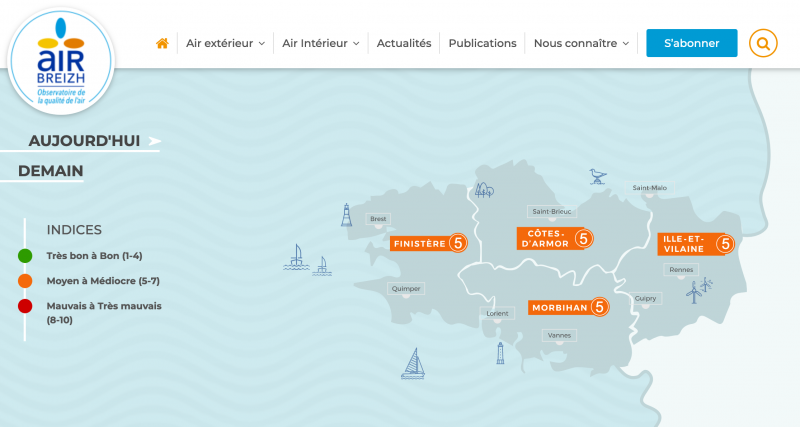
Task: Click the wind turbines icon near Rennes
Action: coord(699,290)
